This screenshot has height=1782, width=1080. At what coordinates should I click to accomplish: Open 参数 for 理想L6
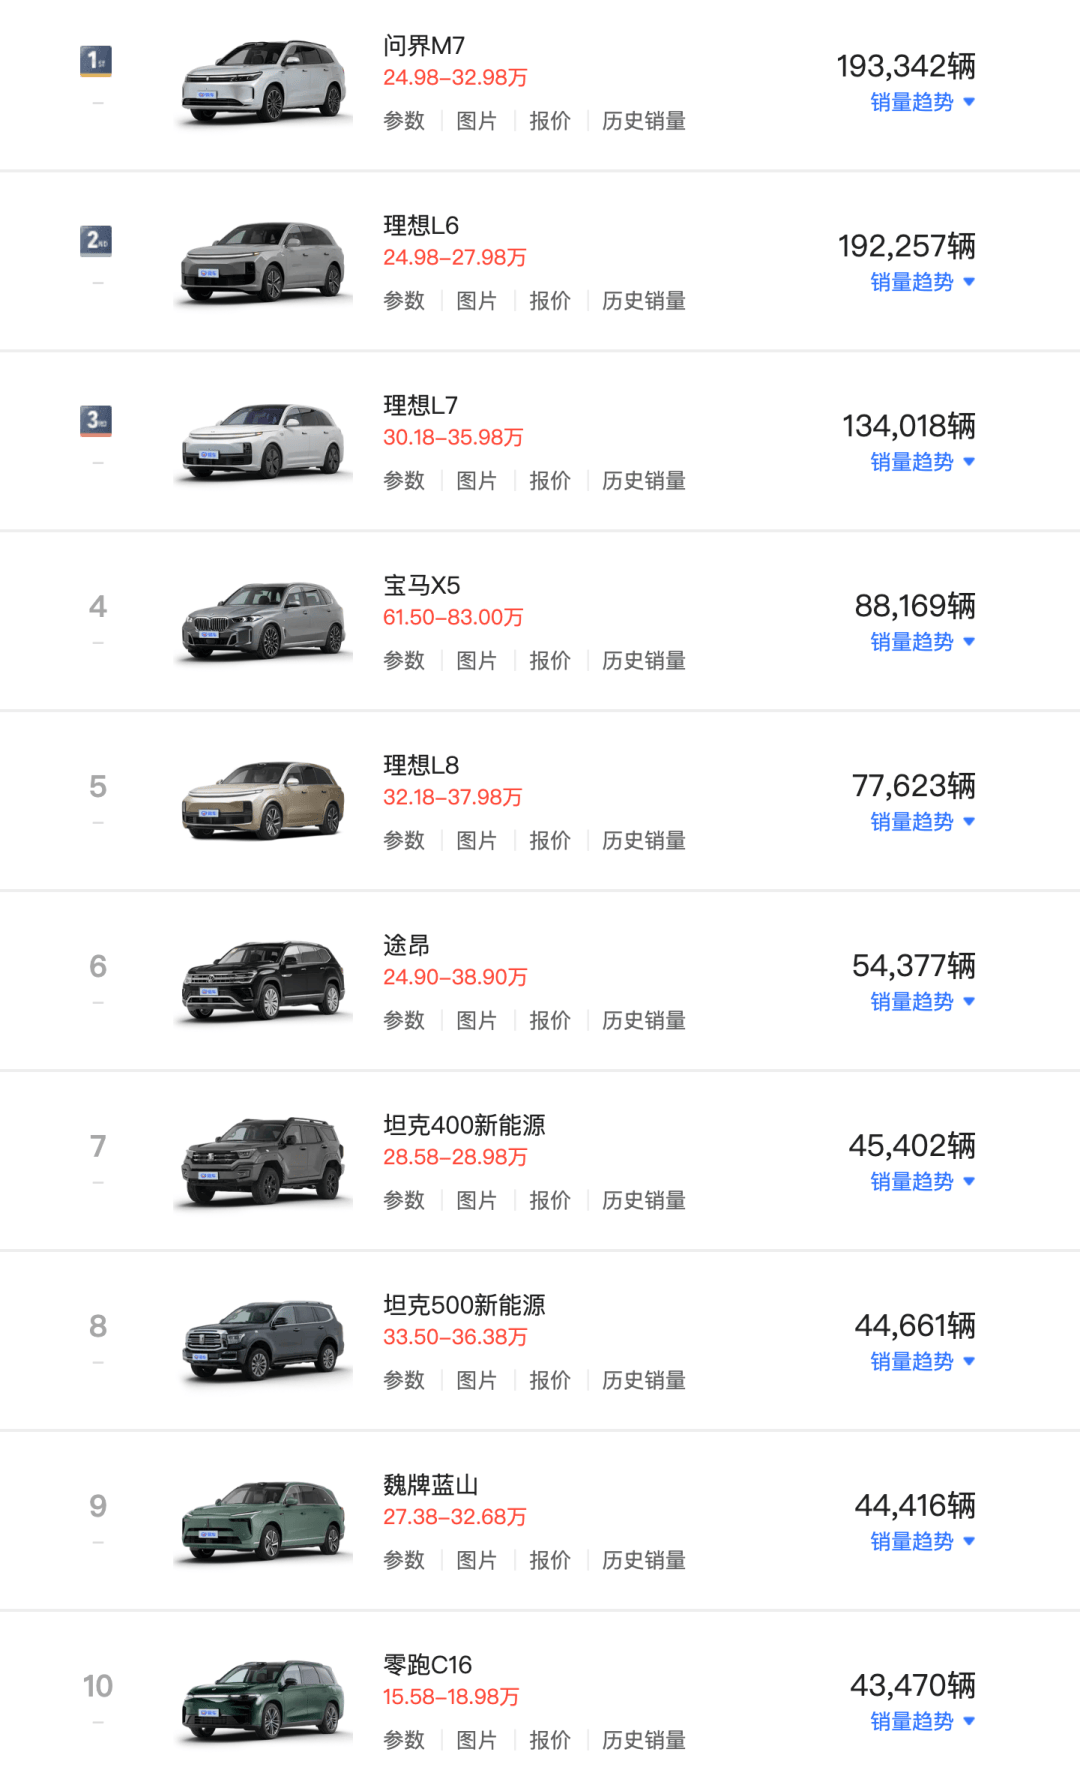click(x=404, y=301)
